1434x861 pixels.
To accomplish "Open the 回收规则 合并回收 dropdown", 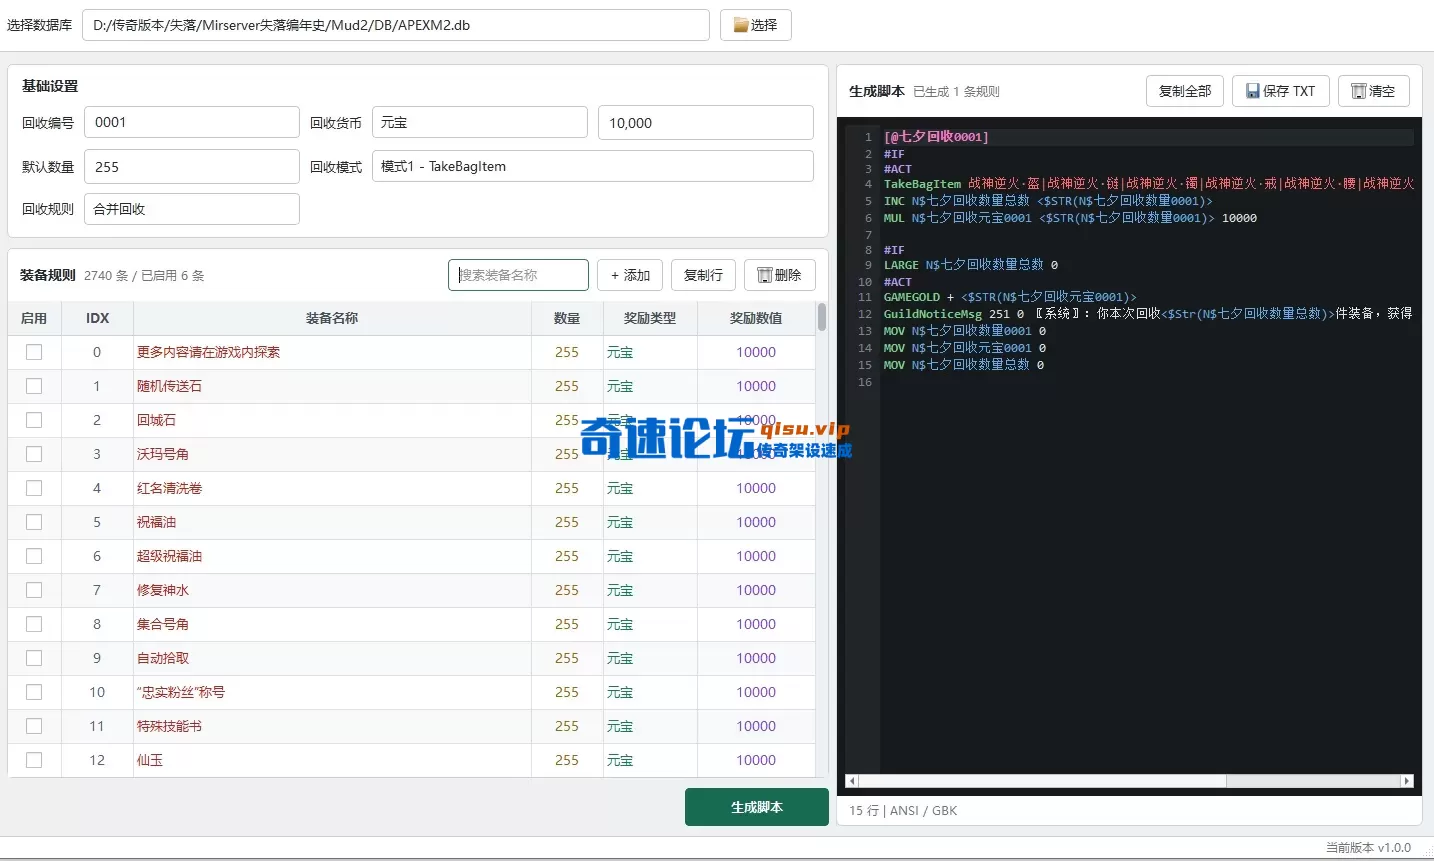I will pos(192,209).
